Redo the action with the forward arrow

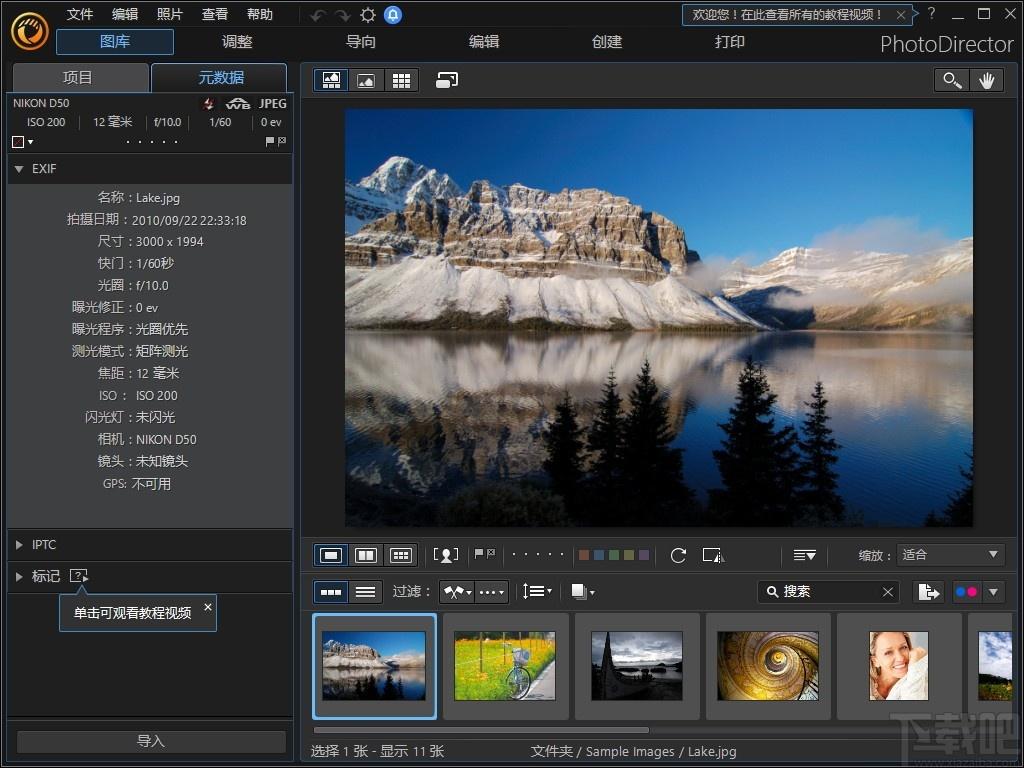pyautogui.click(x=343, y=15)
